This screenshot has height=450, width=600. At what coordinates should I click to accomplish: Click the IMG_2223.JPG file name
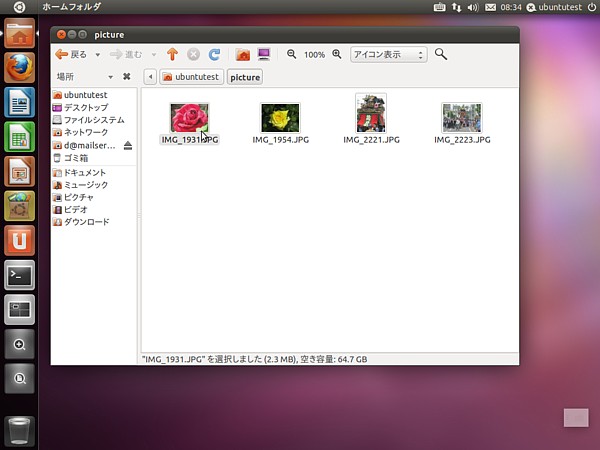462,140
